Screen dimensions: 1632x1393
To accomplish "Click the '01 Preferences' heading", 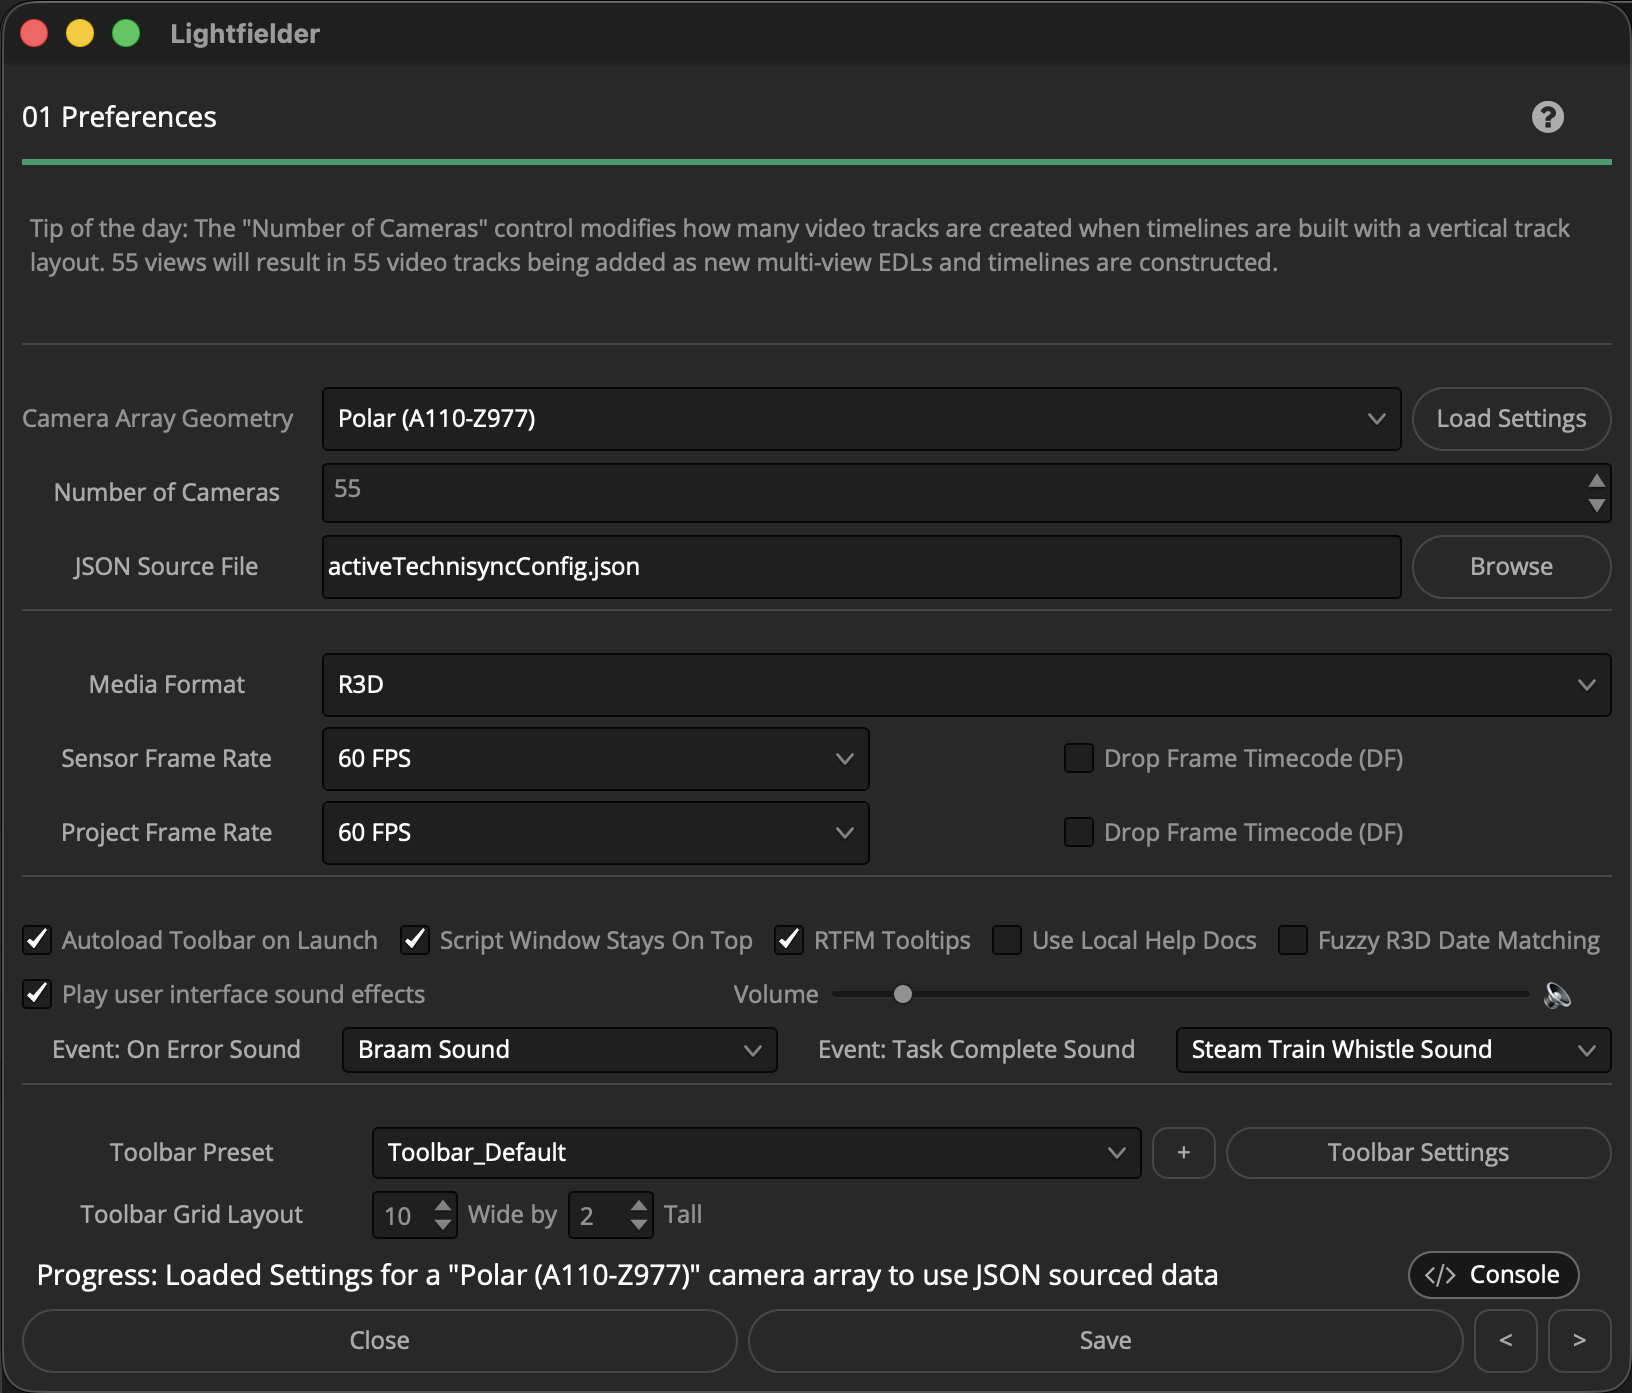I will (x=119, y=117).
